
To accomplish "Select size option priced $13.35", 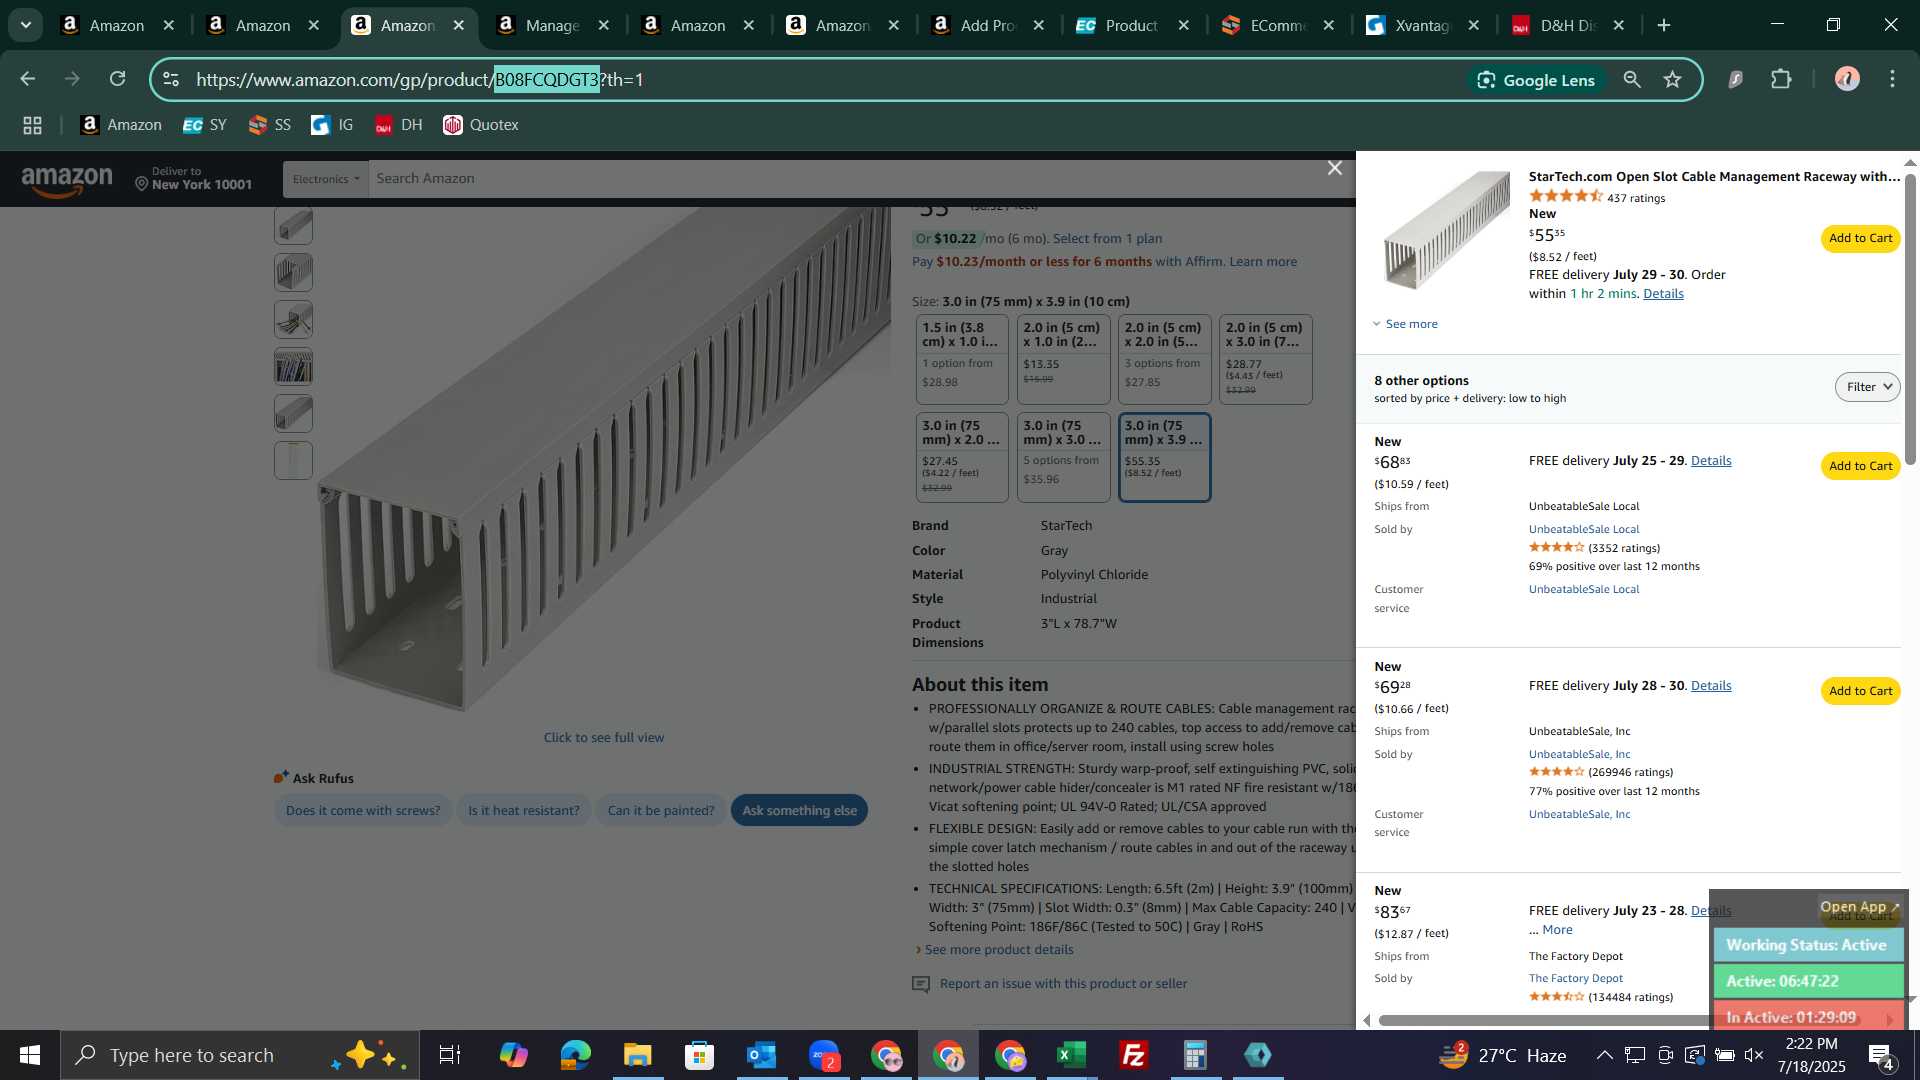I will click(x=1063, y=359).
